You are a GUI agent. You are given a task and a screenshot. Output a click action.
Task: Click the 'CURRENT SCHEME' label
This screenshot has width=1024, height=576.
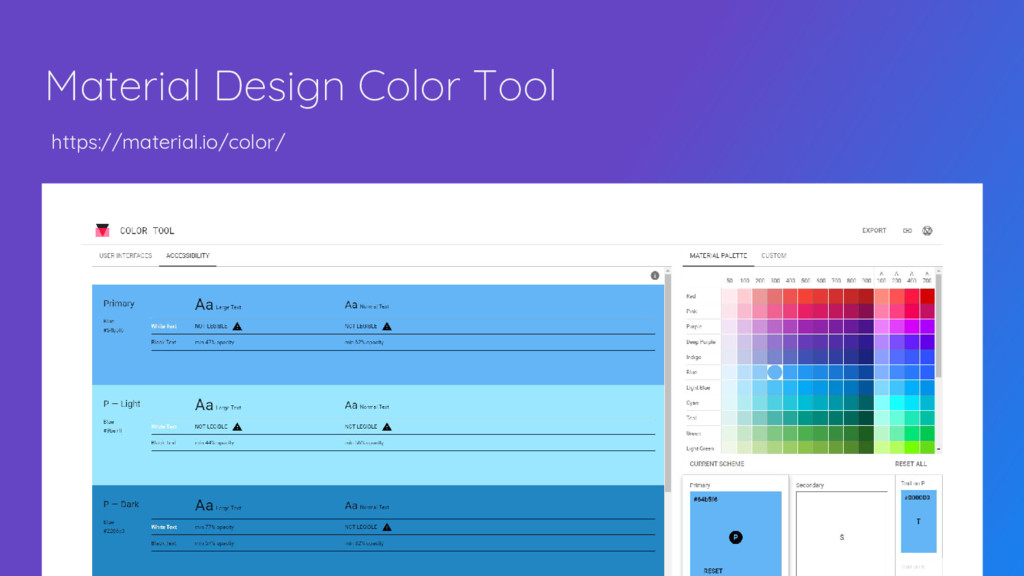[716, 464]
